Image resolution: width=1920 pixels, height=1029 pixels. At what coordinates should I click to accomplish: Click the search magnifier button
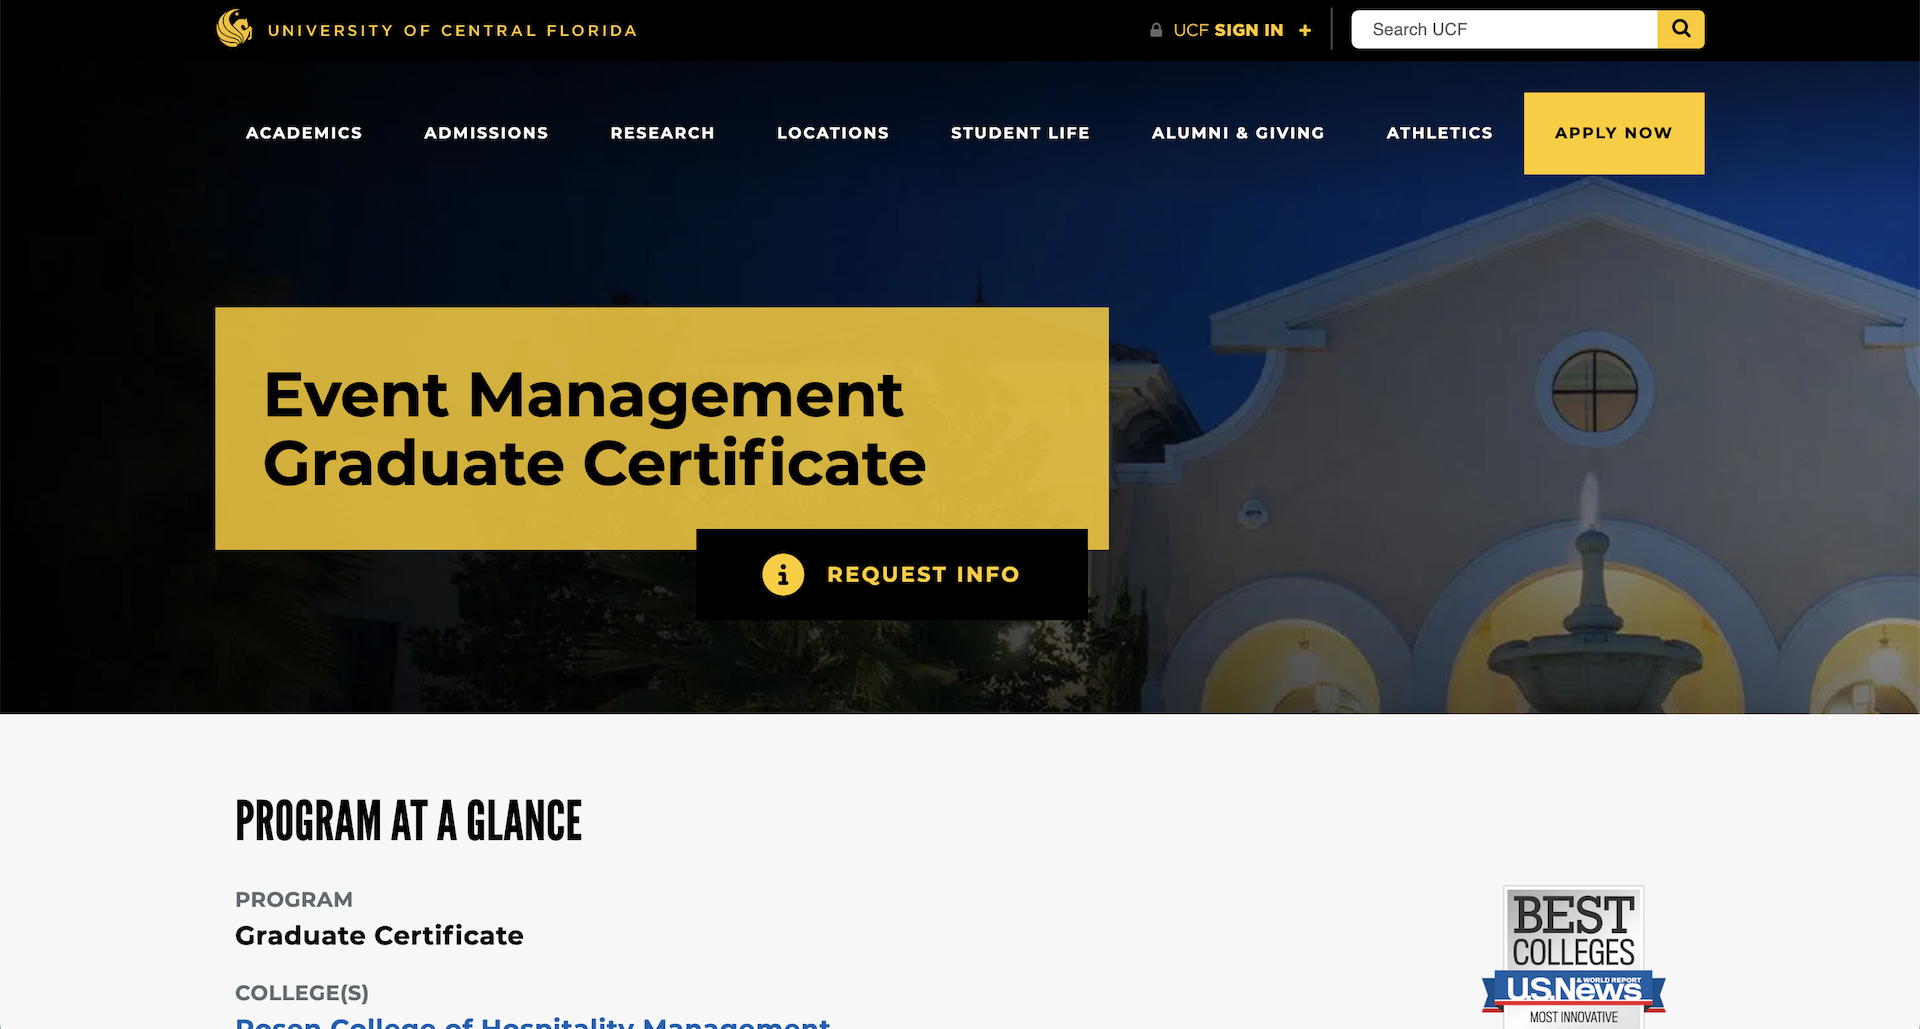[x=1681, y=29]
